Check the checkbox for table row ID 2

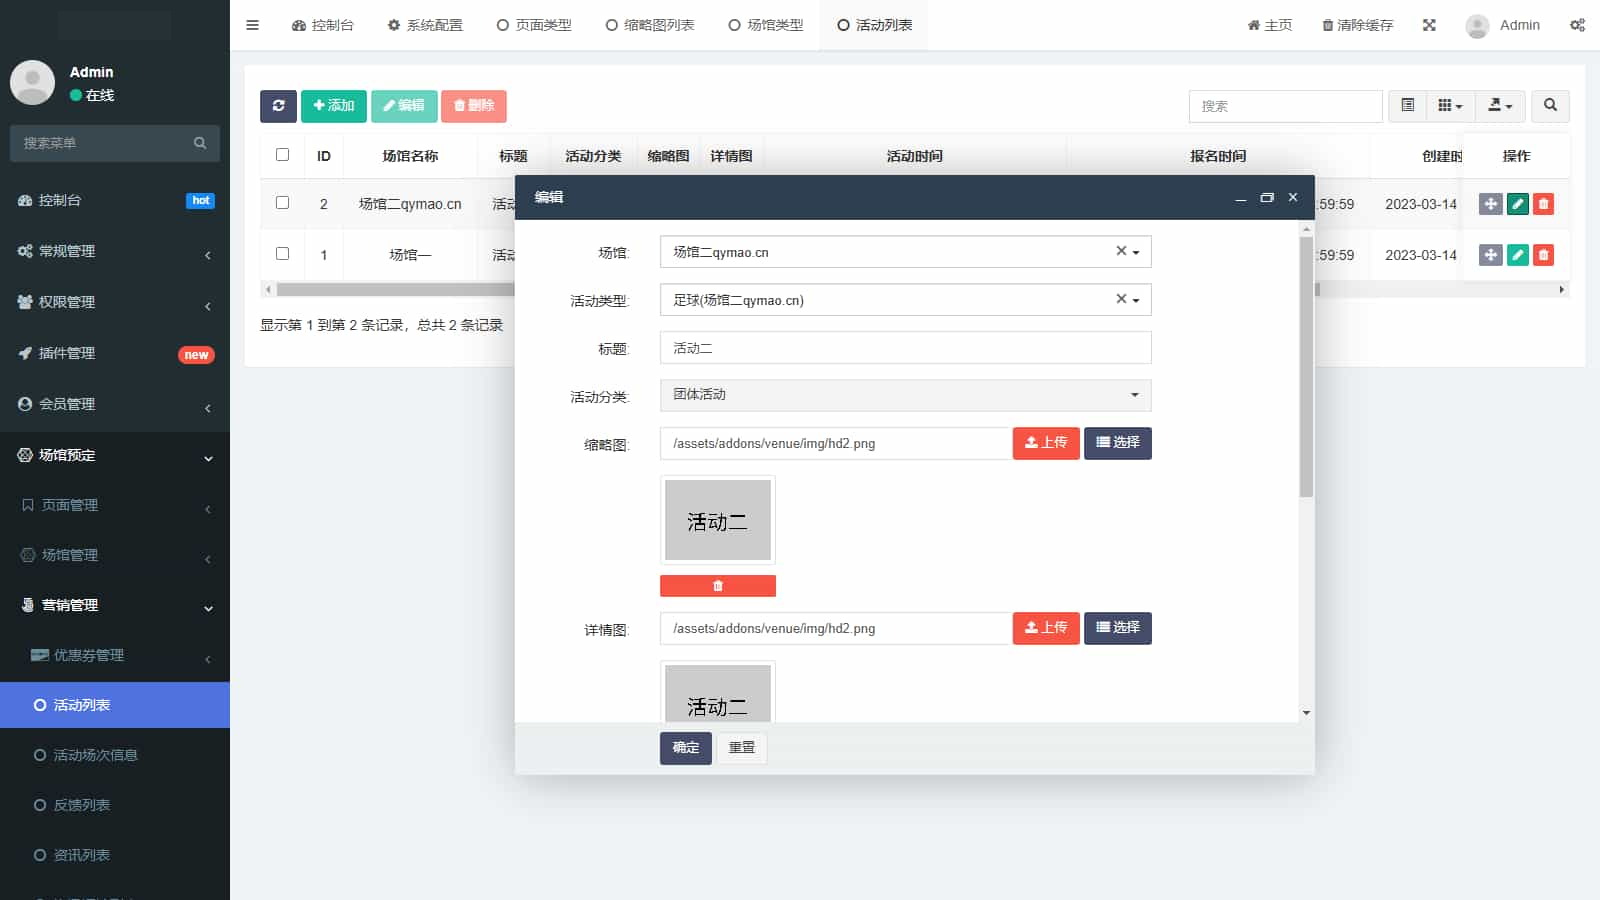coord(281,203)
